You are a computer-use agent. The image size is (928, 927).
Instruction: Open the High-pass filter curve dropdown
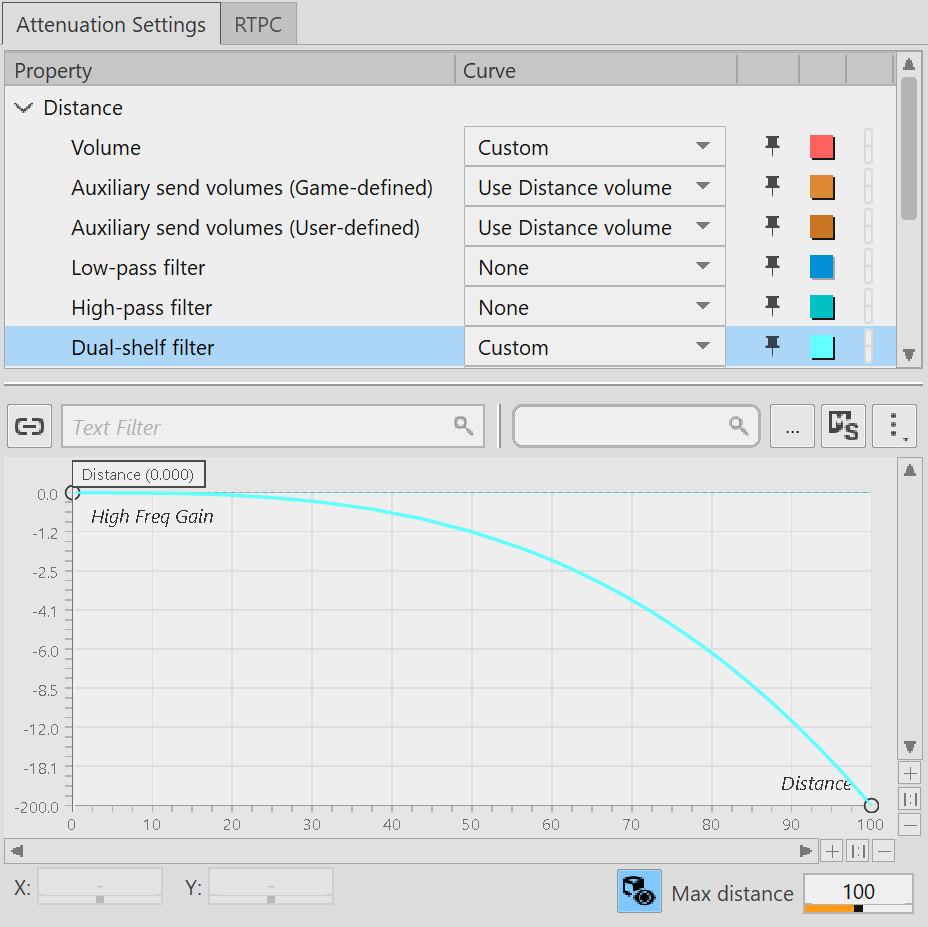point(594,307)
